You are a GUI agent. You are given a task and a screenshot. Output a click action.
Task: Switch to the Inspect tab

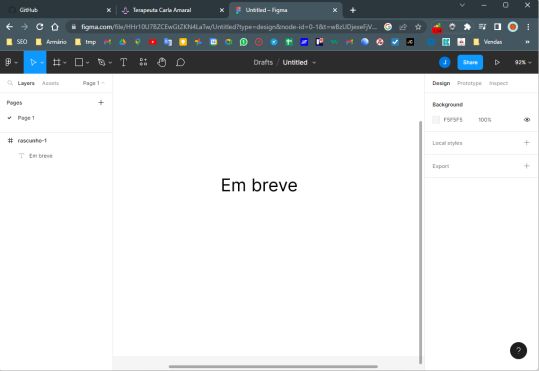point(498,83)
